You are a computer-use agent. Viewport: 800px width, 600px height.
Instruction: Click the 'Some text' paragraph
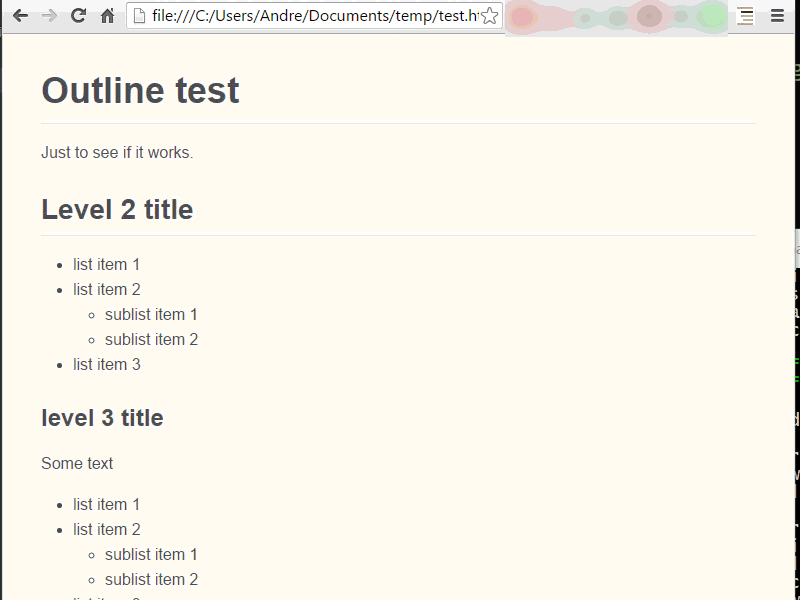[x=77, y=463]
